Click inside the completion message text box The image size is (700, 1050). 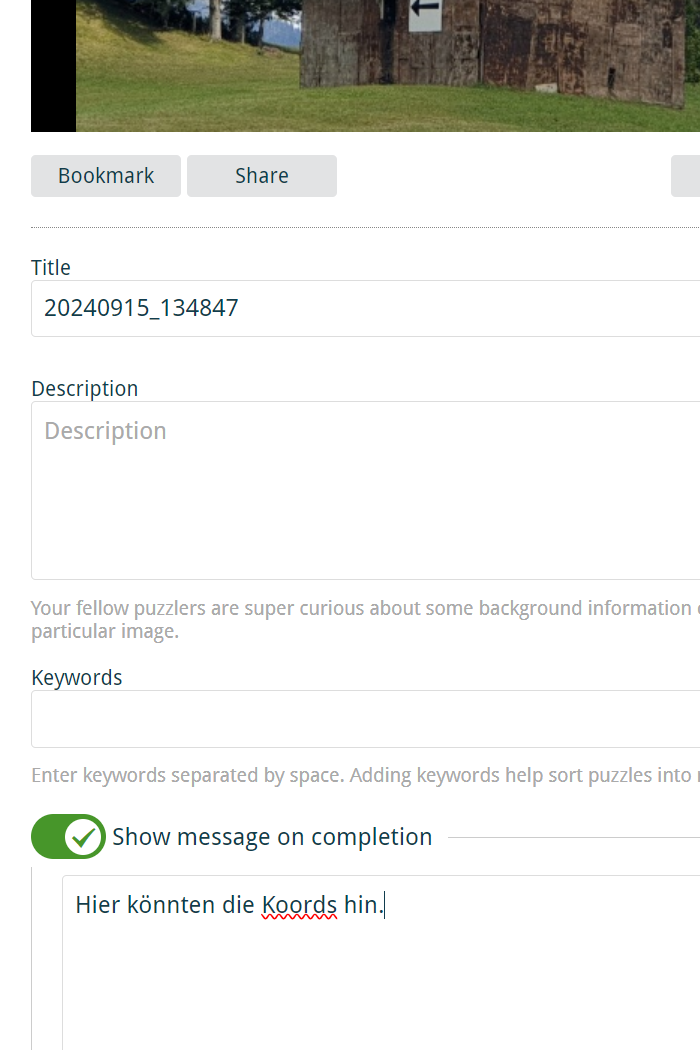coord(381,963)
